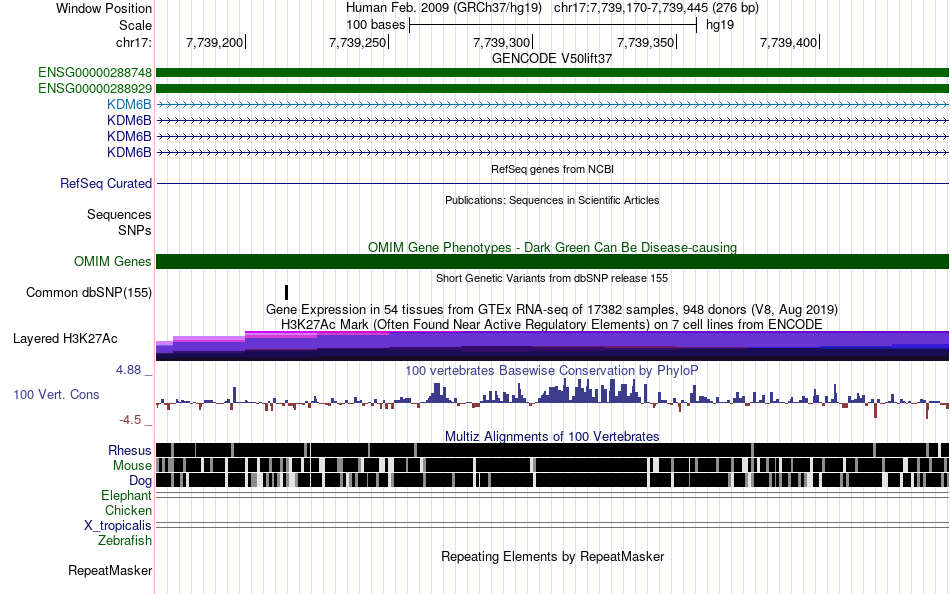The image size is (950, 594).
Task: Select the Dog alignment row label
Action: pos(140,481)
